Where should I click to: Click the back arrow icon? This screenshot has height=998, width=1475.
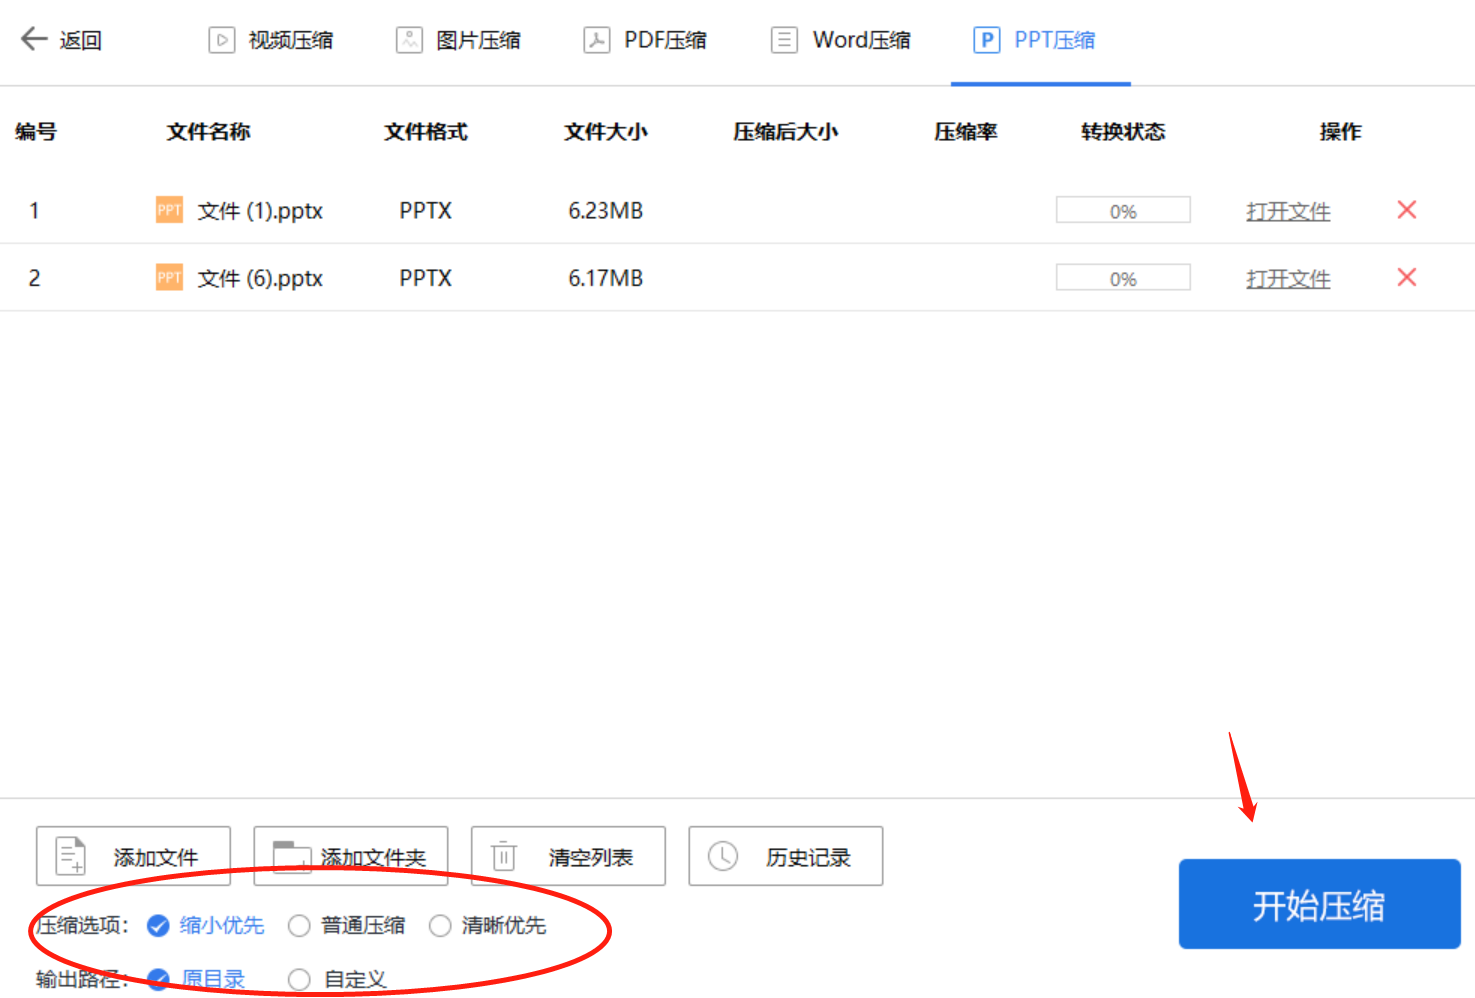click(34, 39)
